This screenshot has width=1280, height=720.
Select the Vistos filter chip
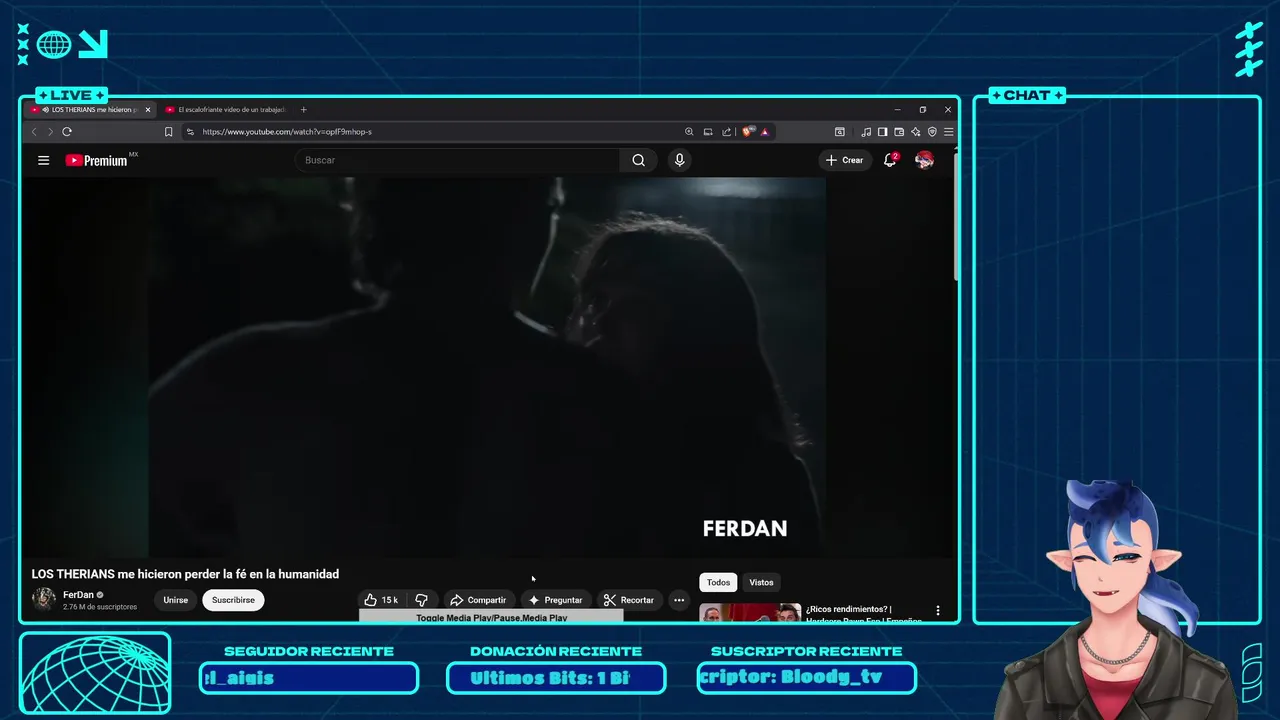(761, 582)
